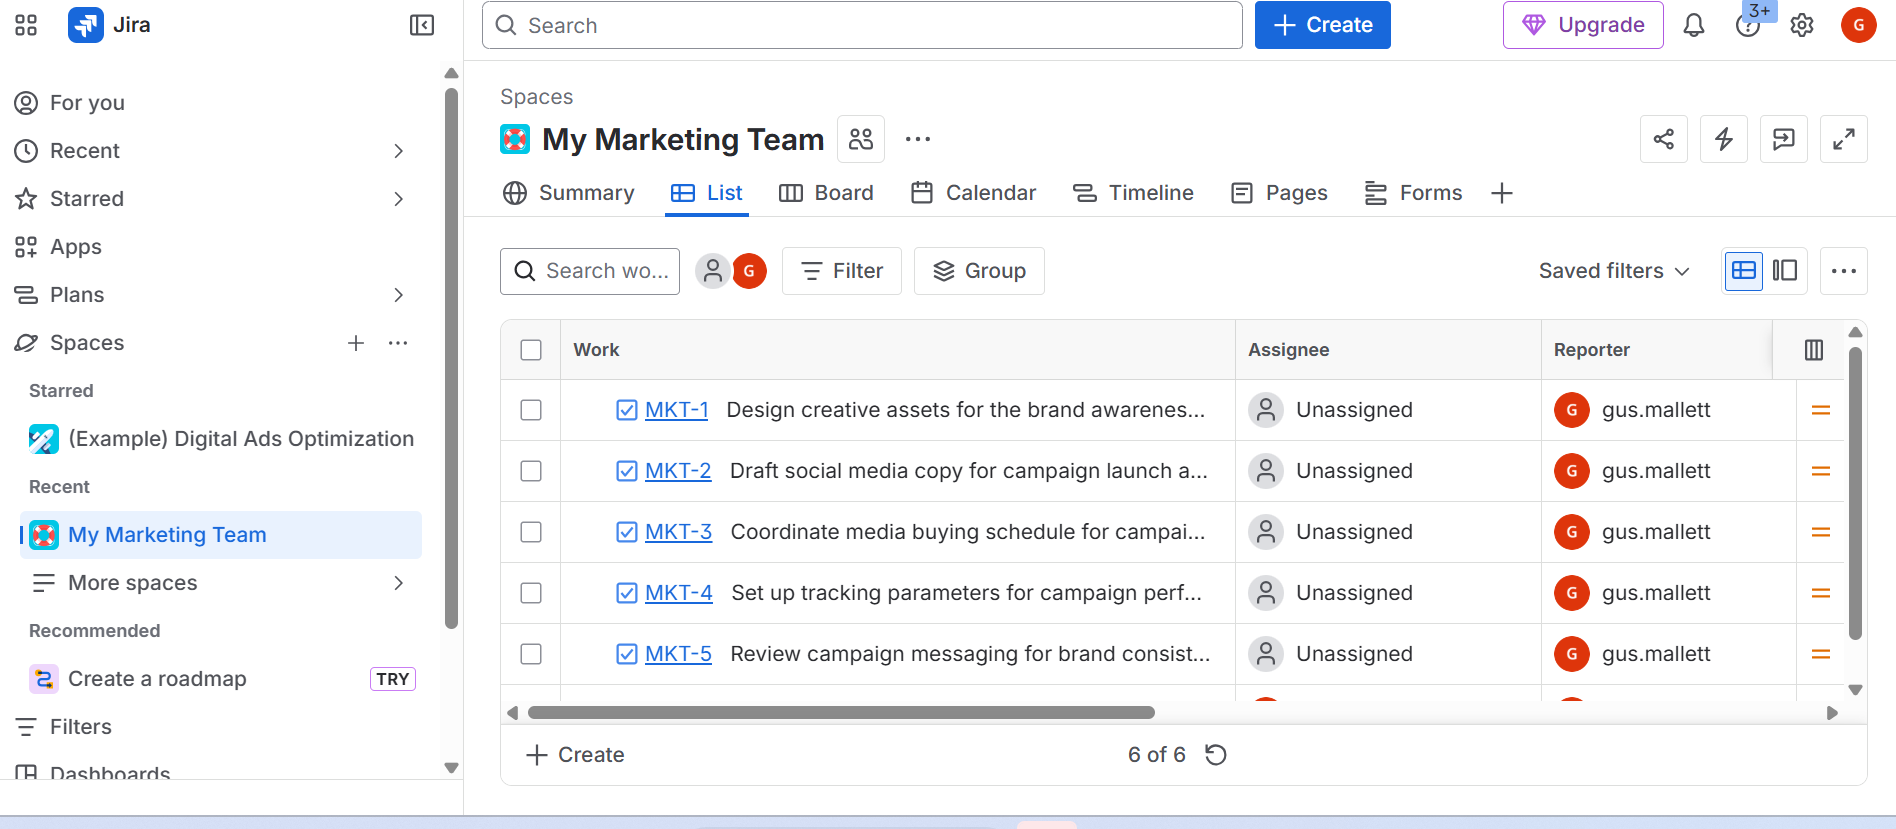
Task: Switch to the Pages tab
Action: click(x=1279, y=193)
